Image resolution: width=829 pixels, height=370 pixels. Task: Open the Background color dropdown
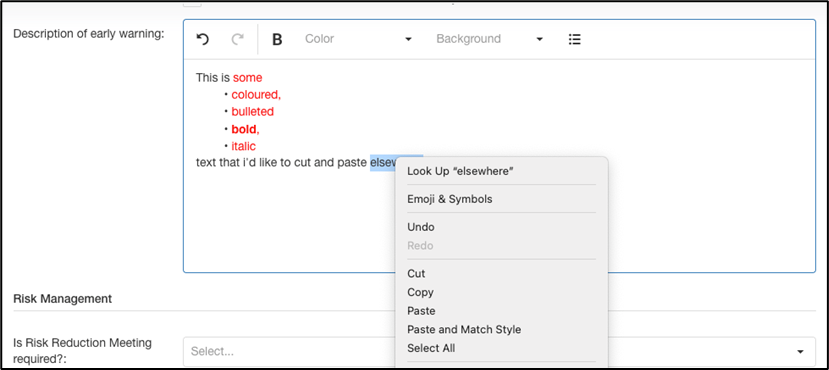tap(490, 39)
